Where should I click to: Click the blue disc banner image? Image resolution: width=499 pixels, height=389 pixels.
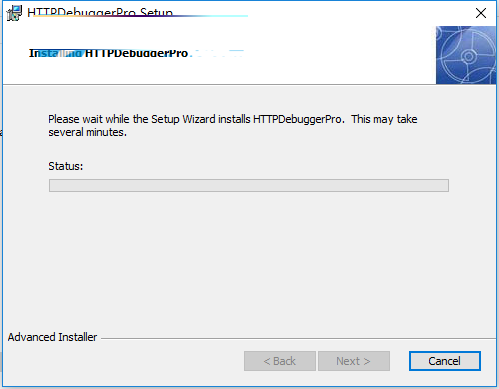point(466,55)
